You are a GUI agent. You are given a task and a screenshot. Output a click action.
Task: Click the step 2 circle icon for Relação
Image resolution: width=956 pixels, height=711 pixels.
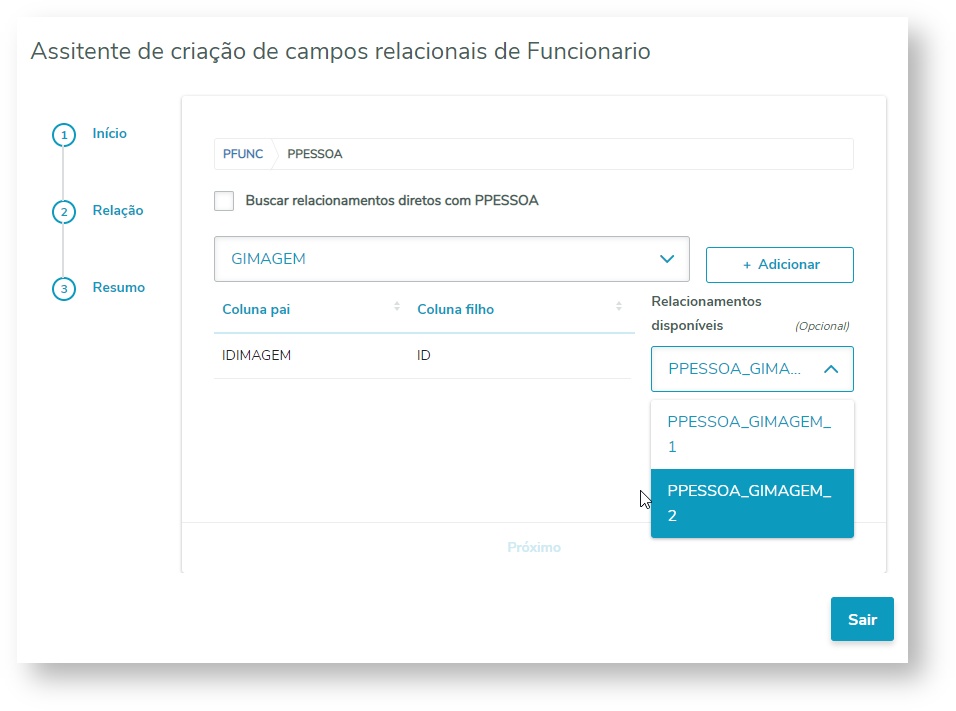tap(64, 212)
